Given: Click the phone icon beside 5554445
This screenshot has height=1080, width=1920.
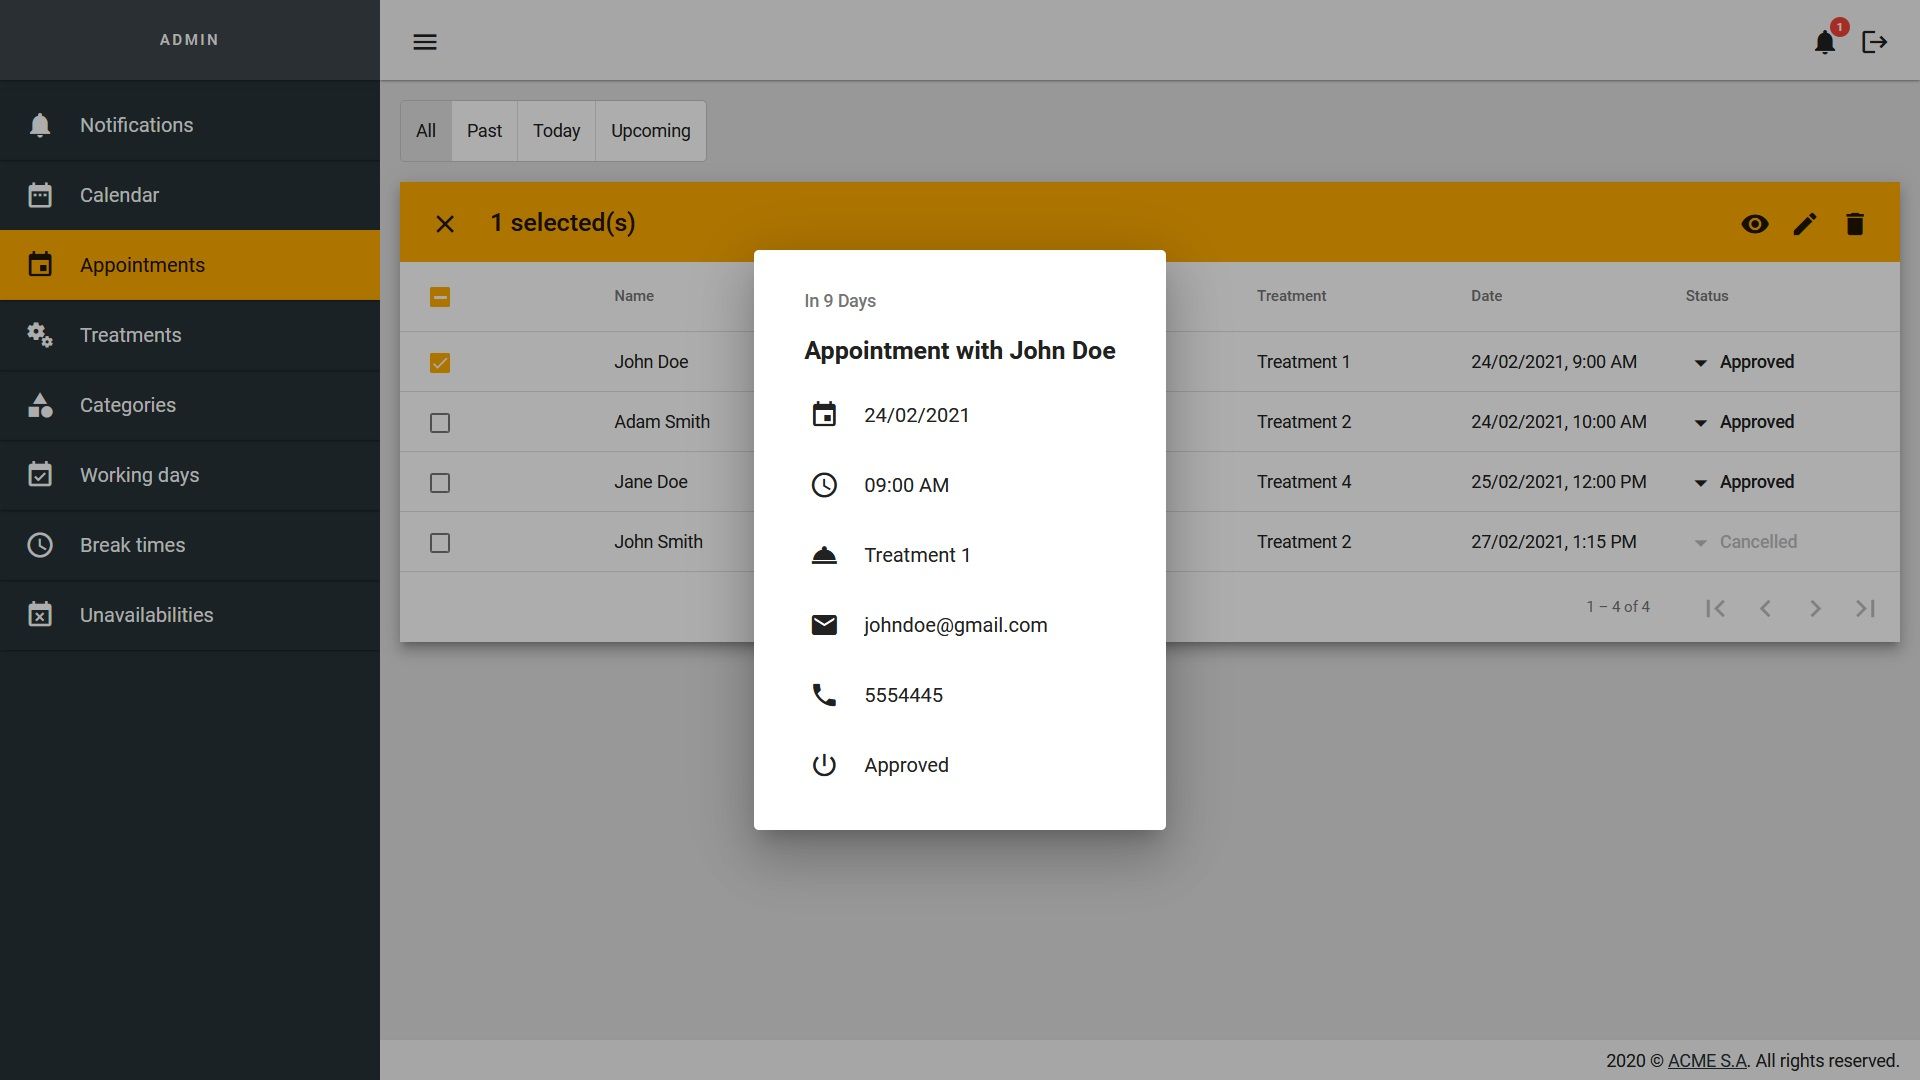Looking at the screenshot, I should coord(824,695).
